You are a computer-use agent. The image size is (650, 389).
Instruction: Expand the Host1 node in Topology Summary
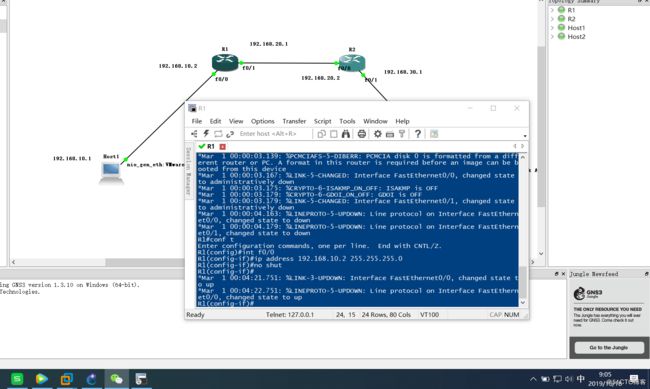pyautogui.click(x=552, y=28)
